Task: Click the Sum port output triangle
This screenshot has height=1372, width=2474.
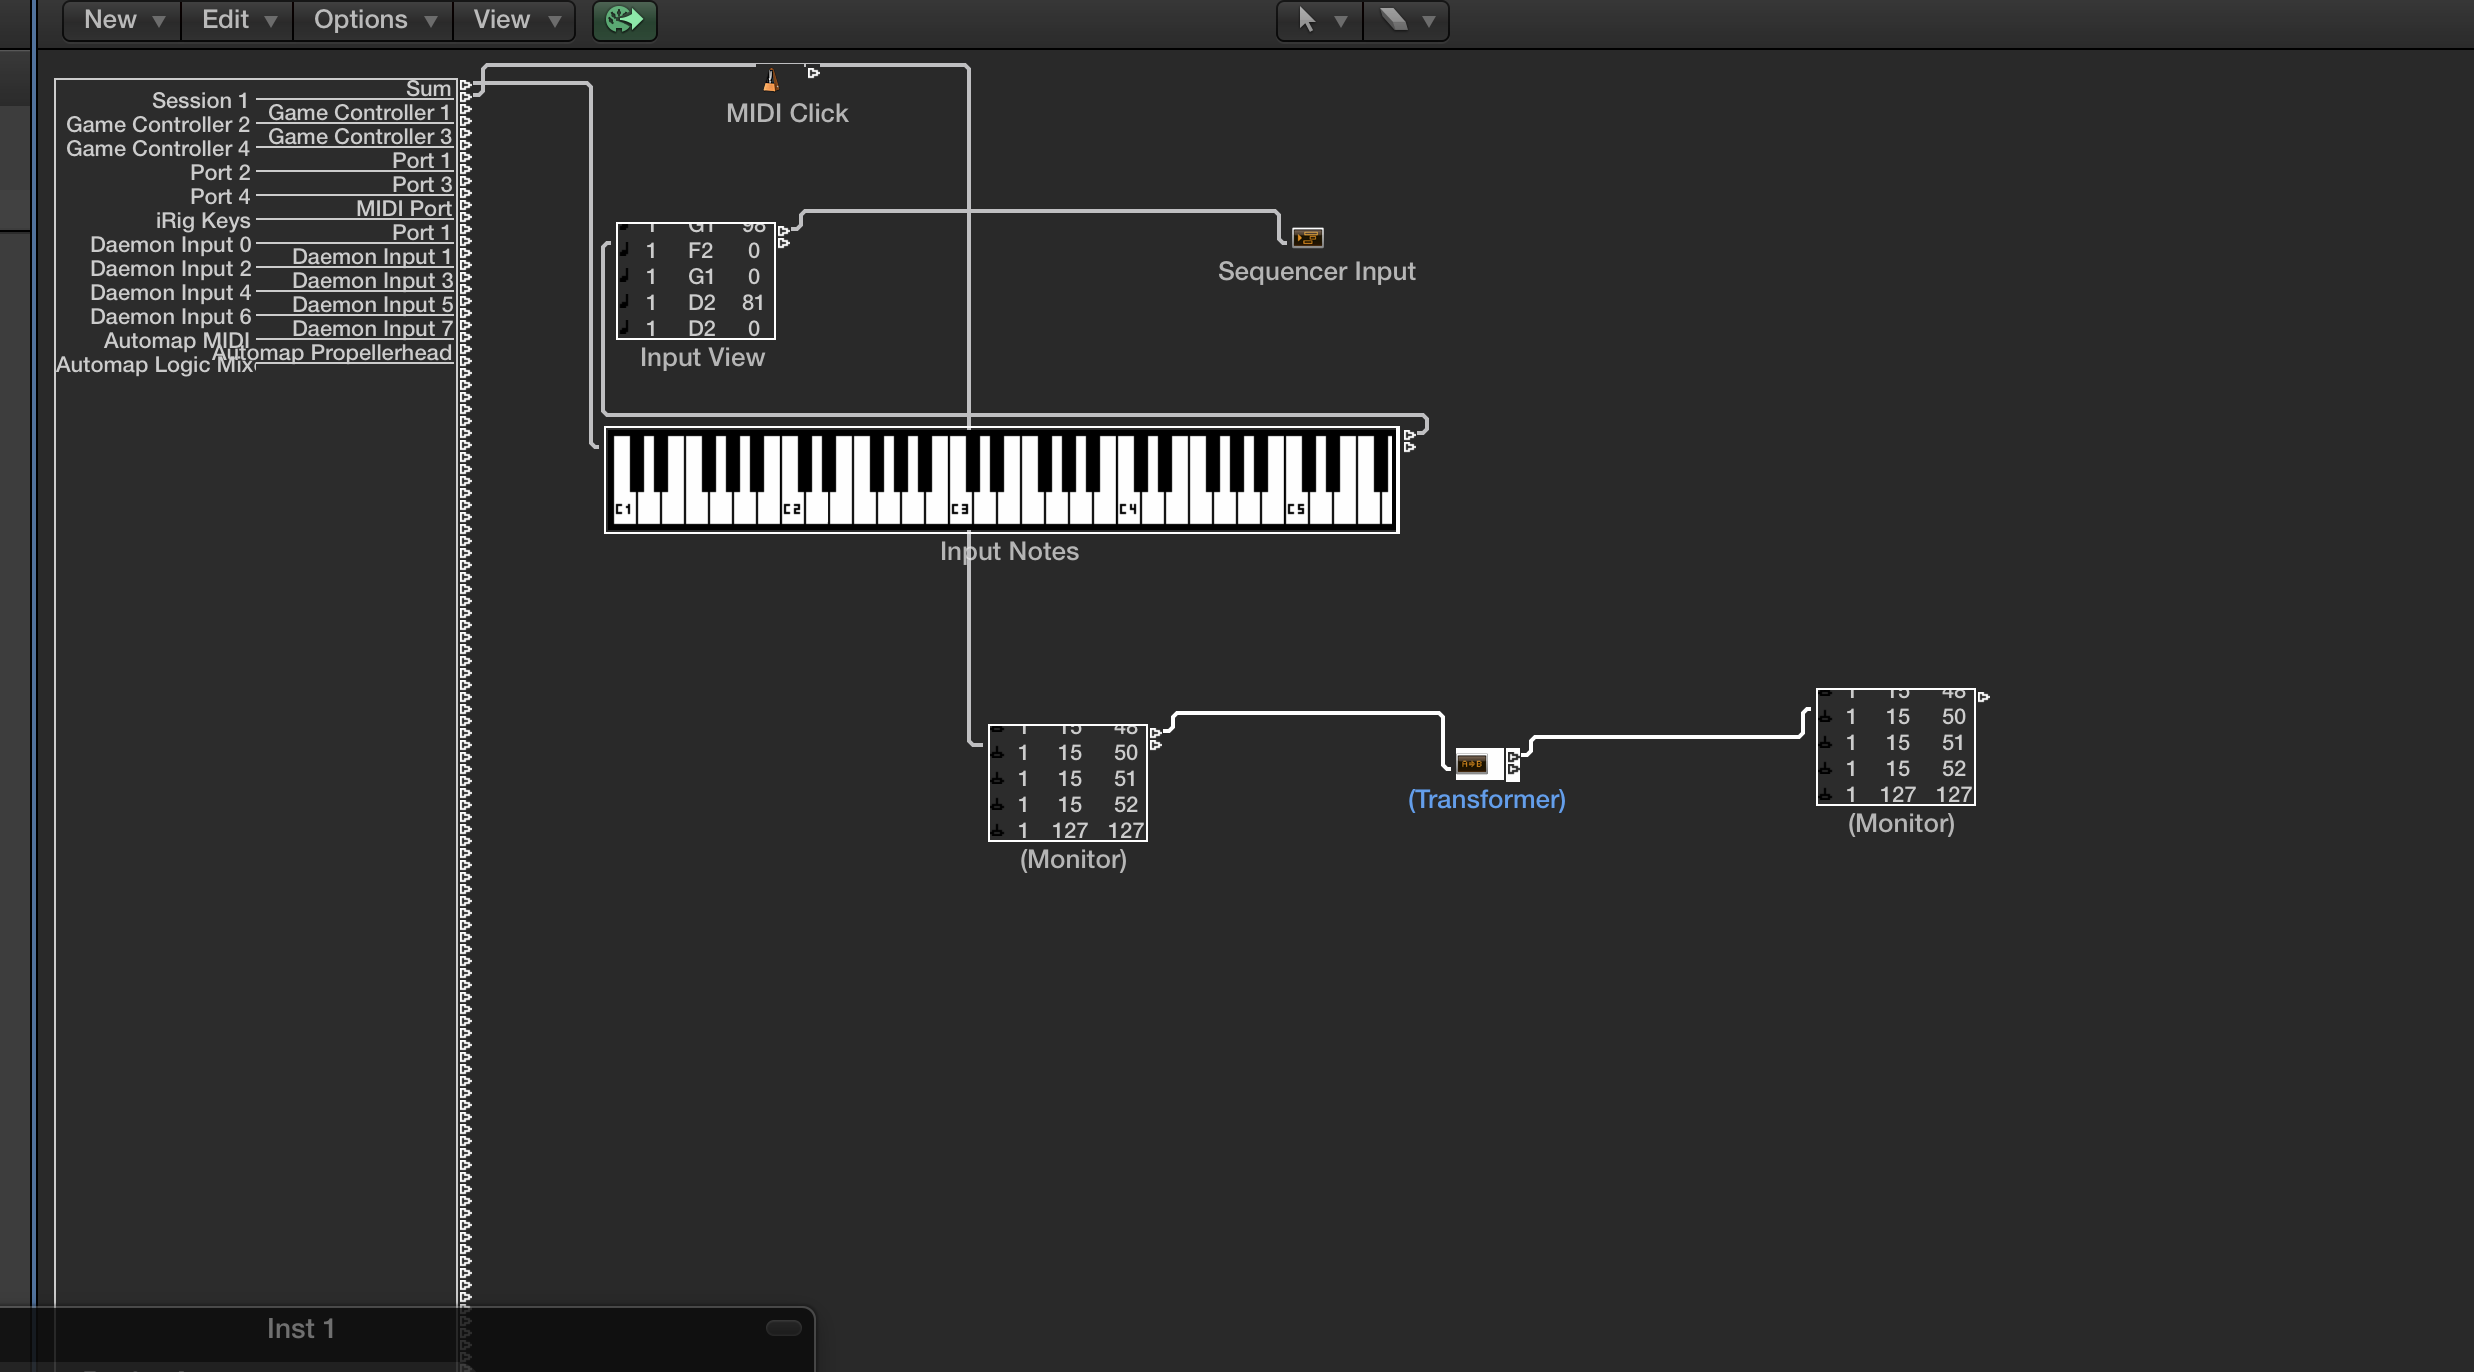Action: pyautogui.click(x=465, y=85)
